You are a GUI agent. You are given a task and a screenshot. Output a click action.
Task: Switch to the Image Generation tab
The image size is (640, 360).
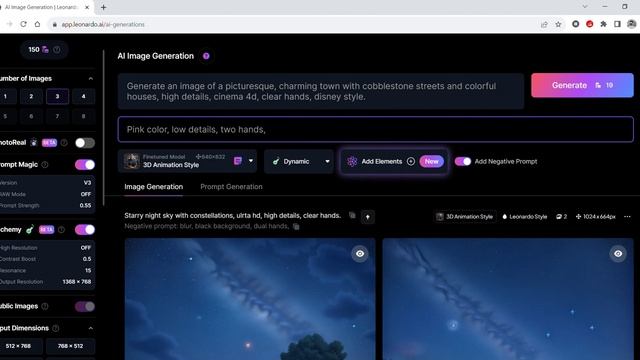(x=153, y=187)
